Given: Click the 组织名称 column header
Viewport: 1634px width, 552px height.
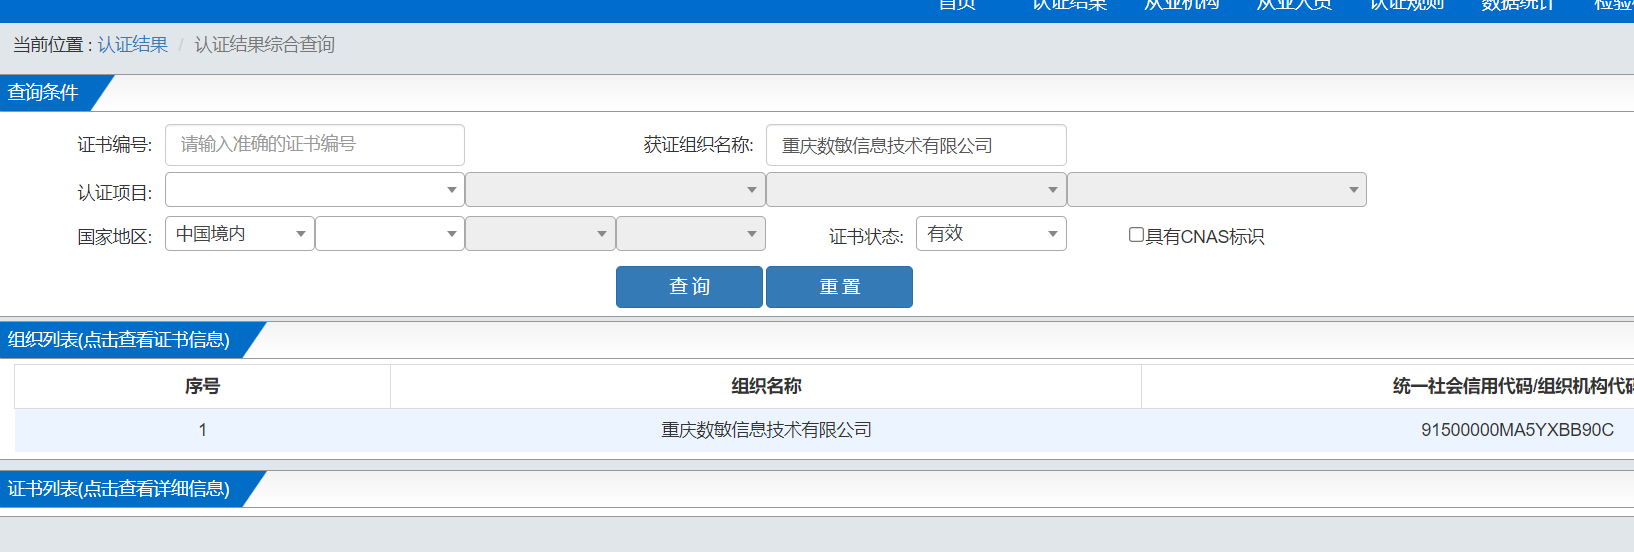Looking at the screenshot, I should tap(766, 386).
